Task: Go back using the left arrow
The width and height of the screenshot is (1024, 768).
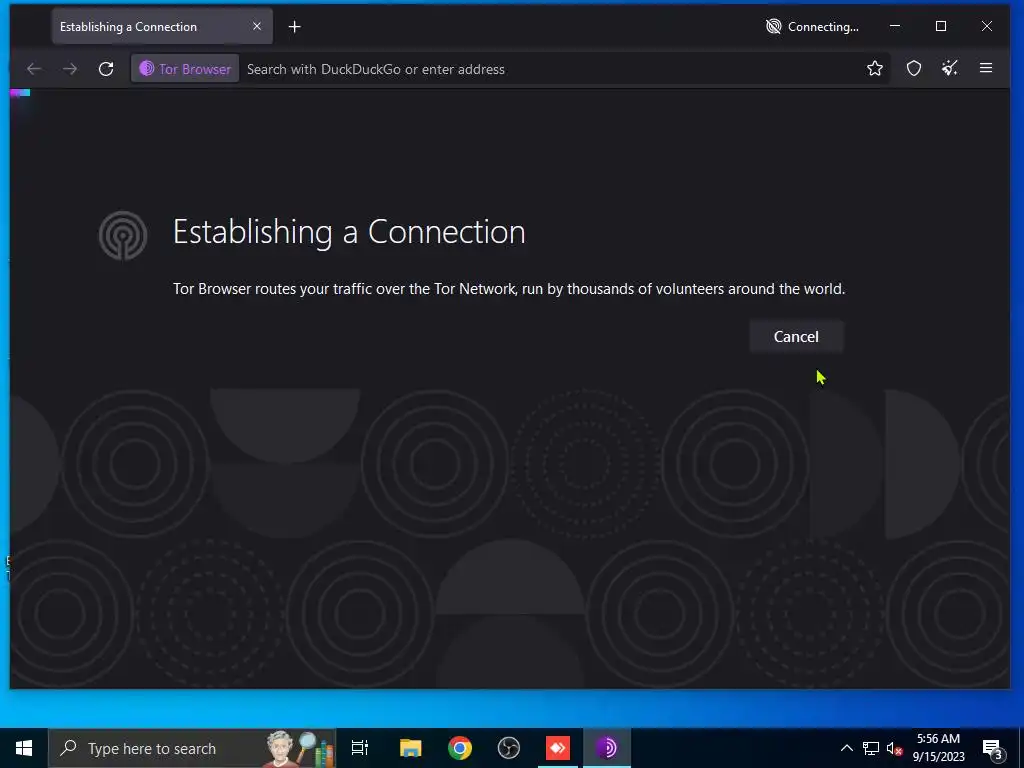Action: [34, 69]
